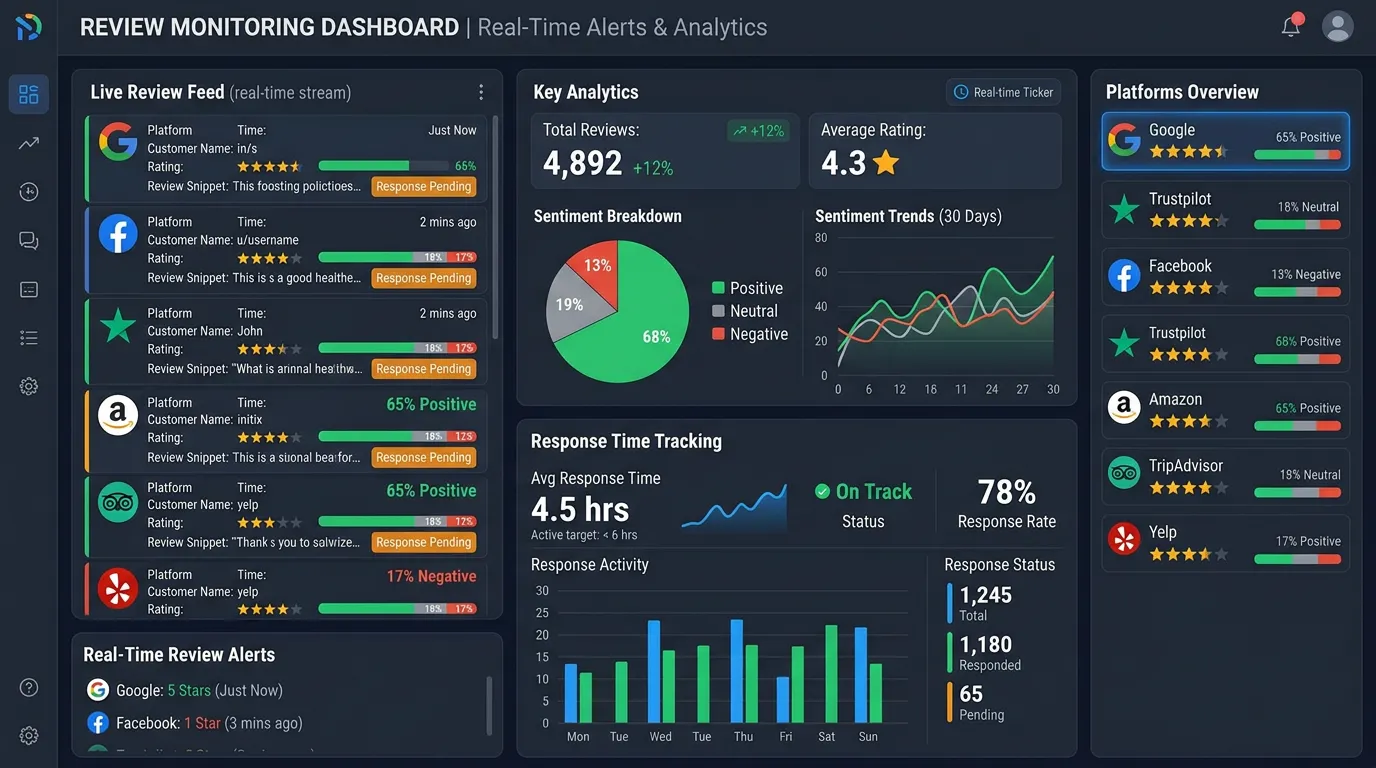Select the Google card in Platforms Overview

point(1225,141)
